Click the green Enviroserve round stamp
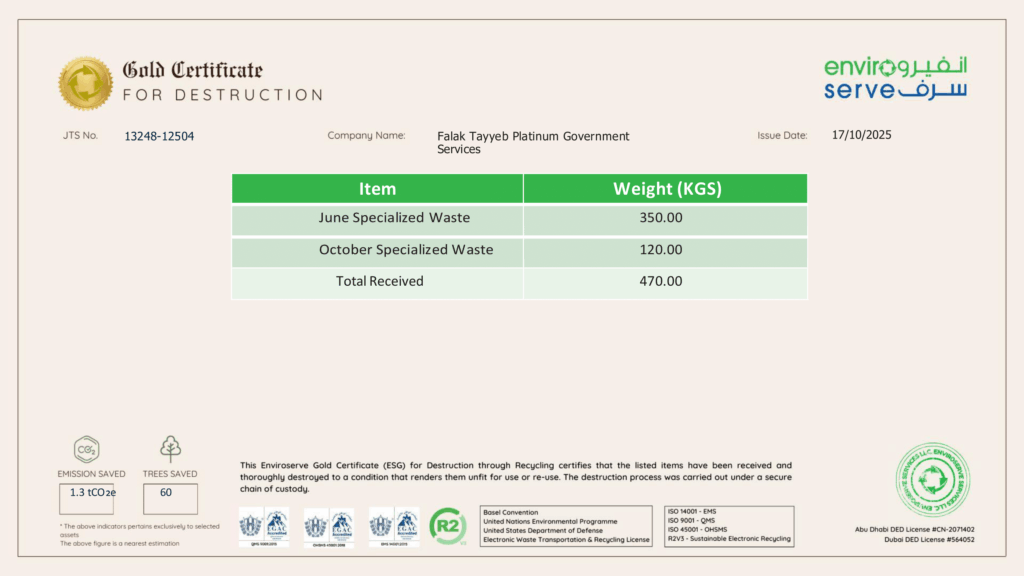The width and height of the screenshot is (1024, 576). pos(931,480)
